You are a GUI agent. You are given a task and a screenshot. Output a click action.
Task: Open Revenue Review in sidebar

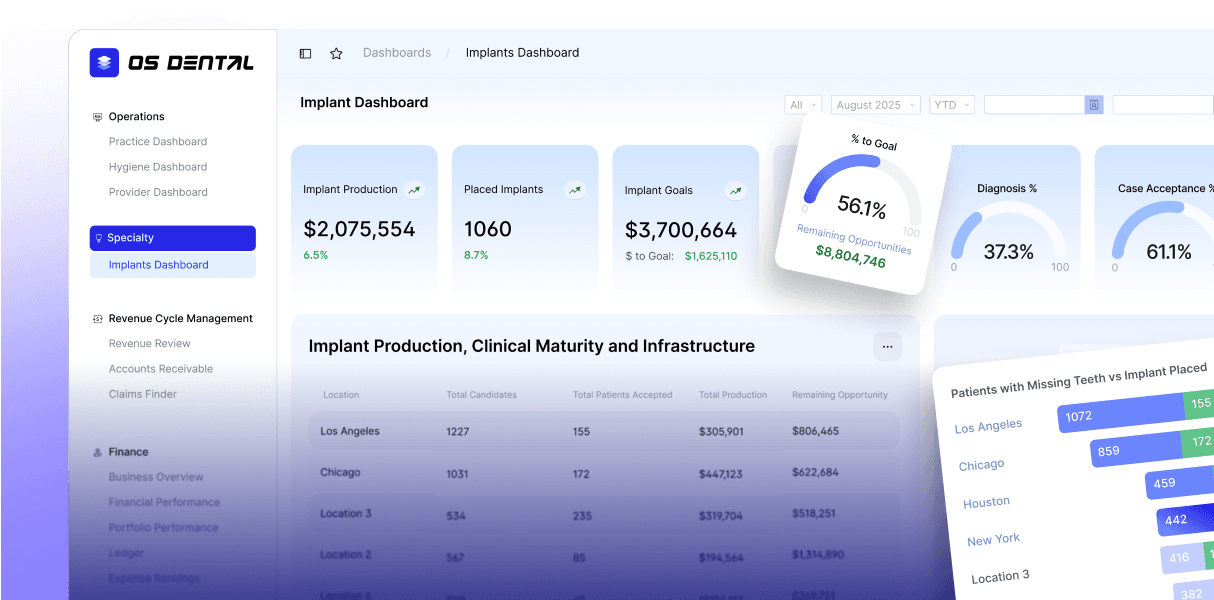click(150, 344)
